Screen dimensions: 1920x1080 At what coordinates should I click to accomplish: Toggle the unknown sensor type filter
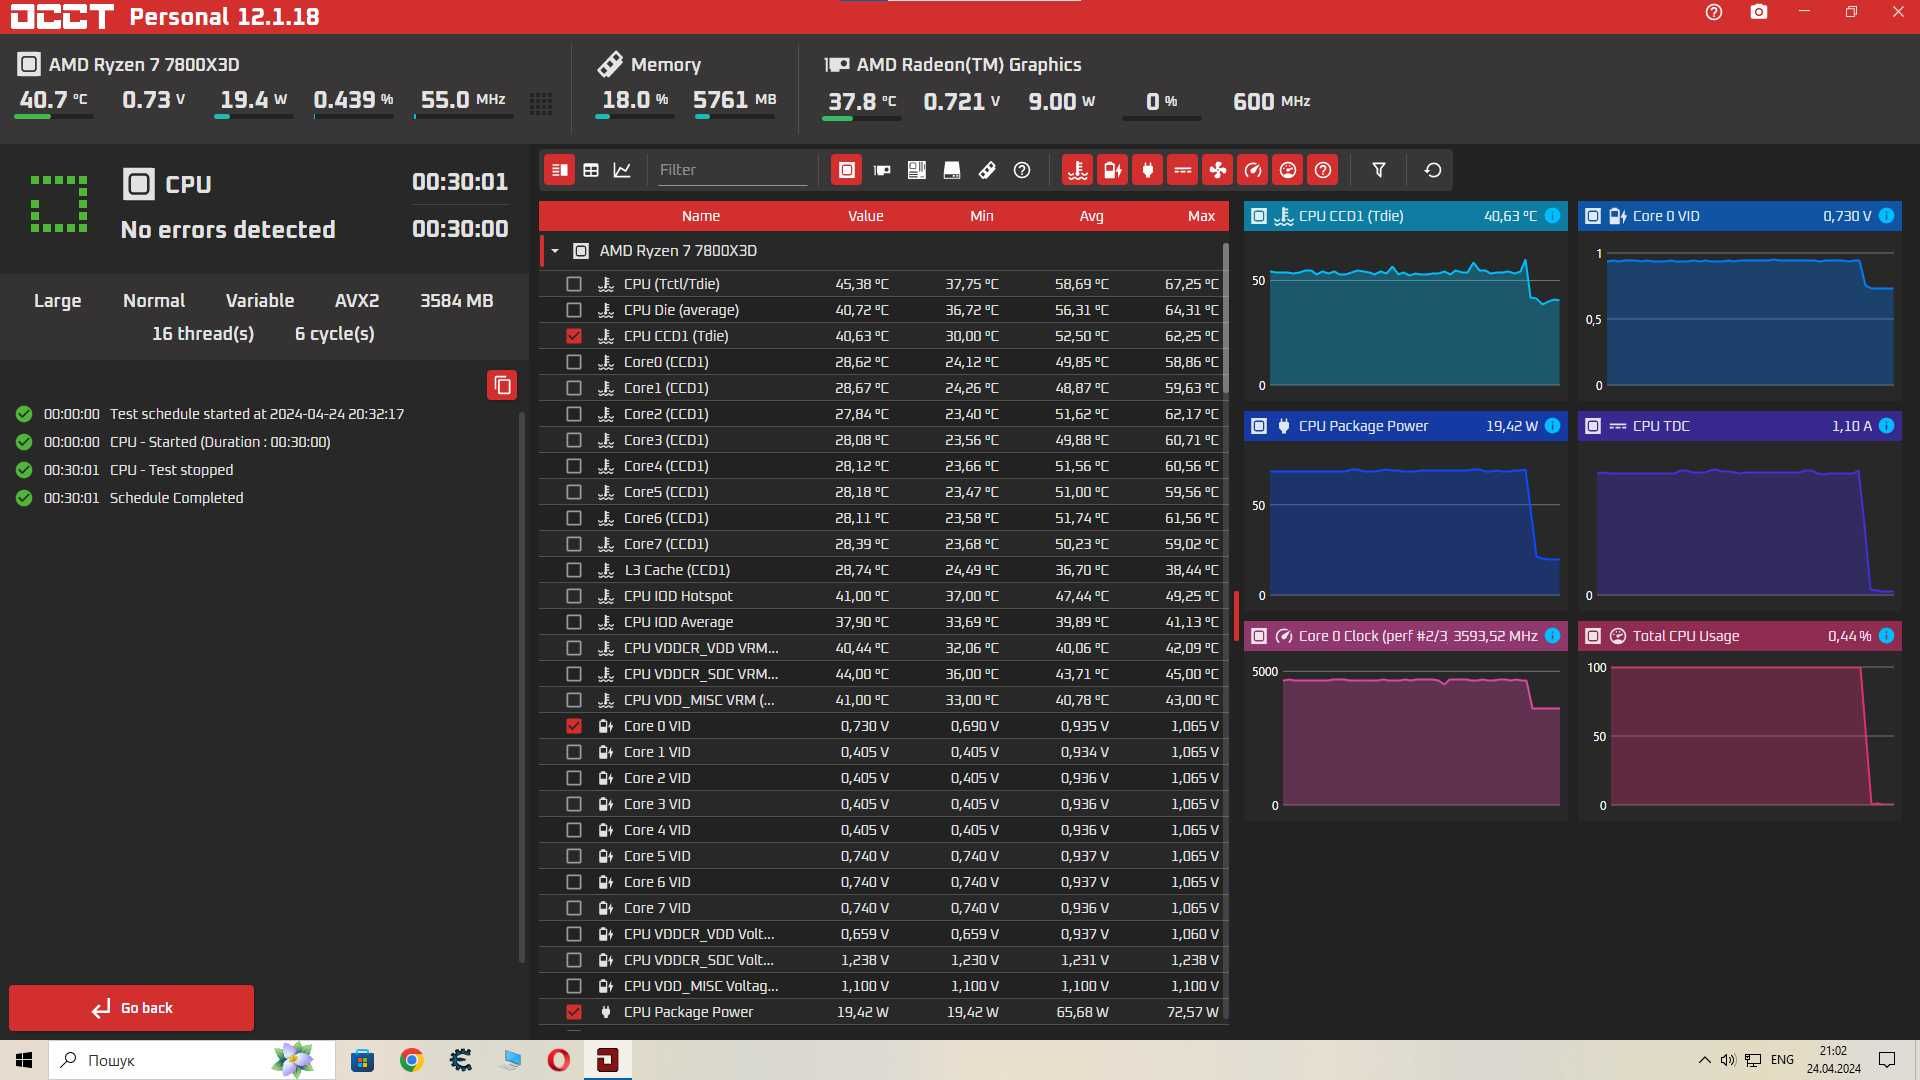point(1323,170)
